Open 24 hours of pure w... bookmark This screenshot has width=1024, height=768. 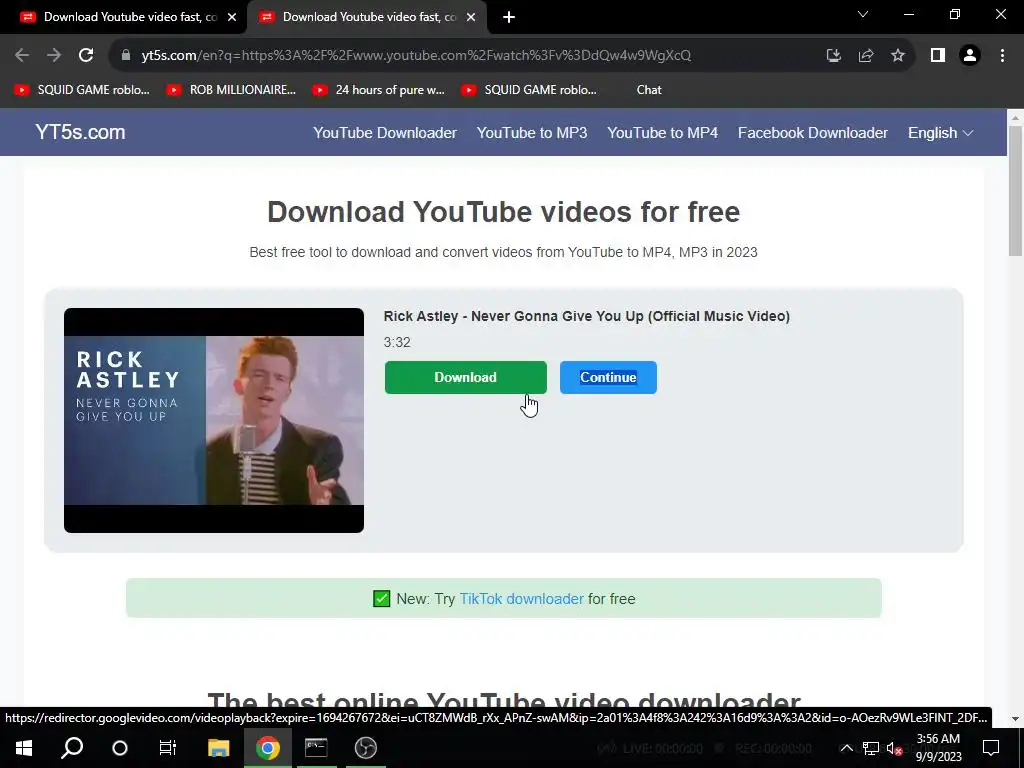pyautogui.click(x=379, y=90)
